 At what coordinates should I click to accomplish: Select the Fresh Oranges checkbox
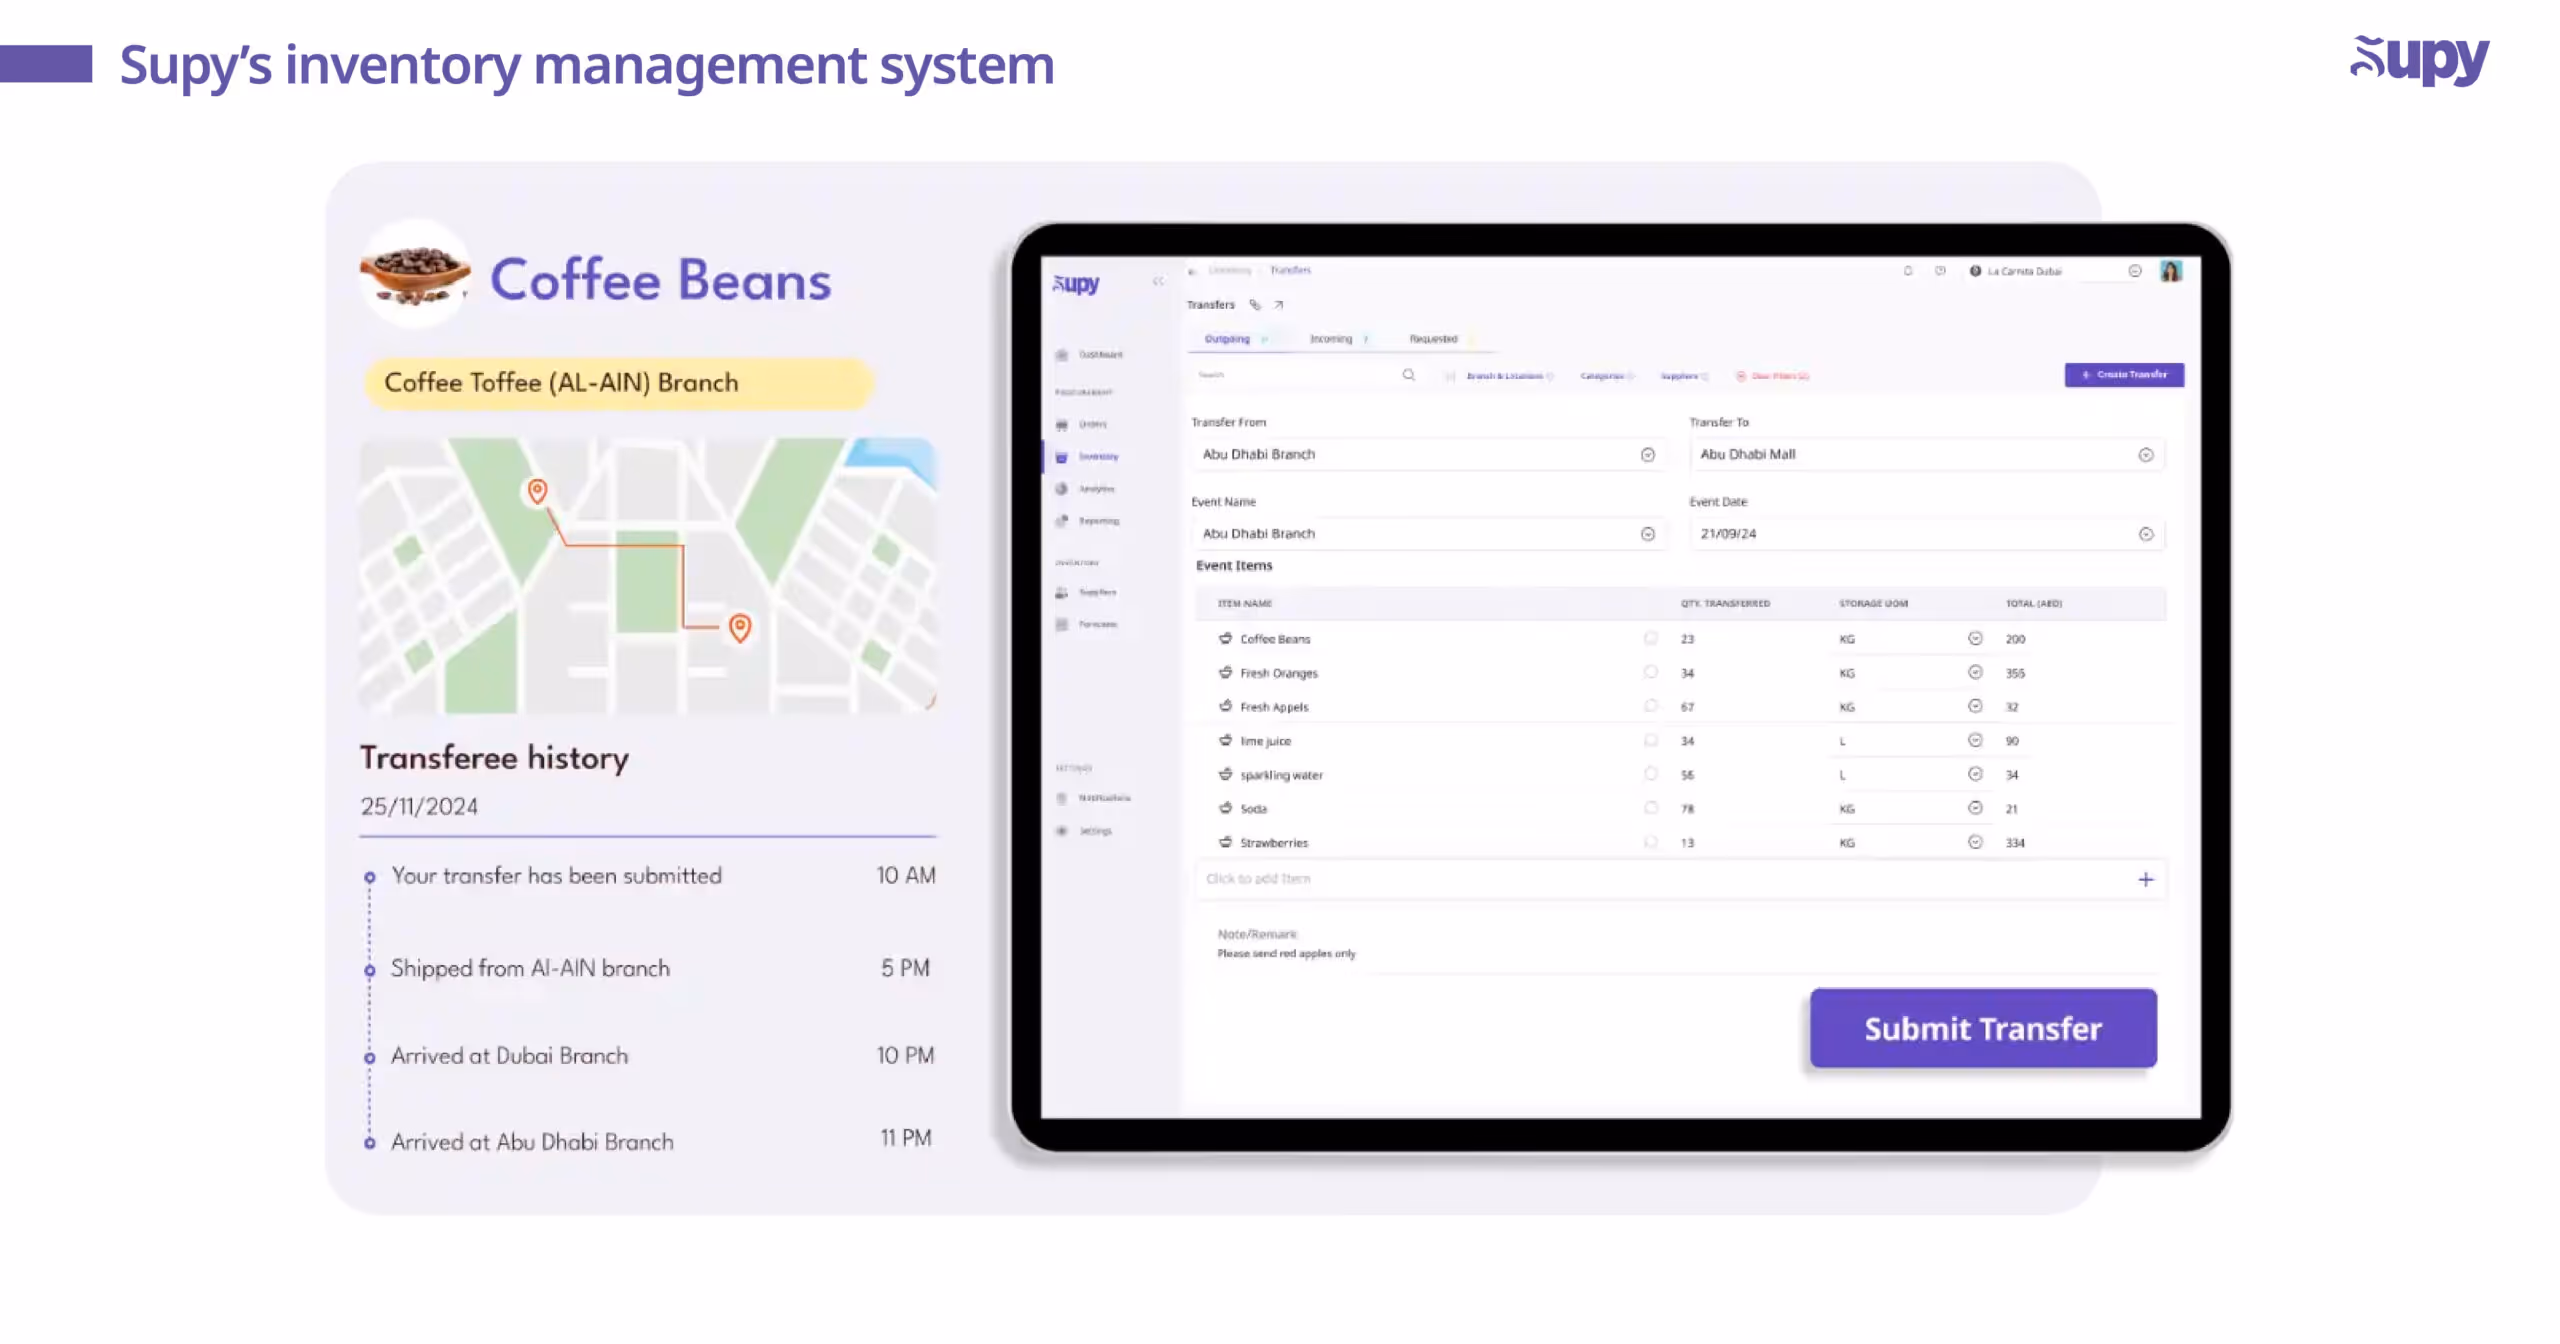pyautogui.click(x=1651, y=673)
